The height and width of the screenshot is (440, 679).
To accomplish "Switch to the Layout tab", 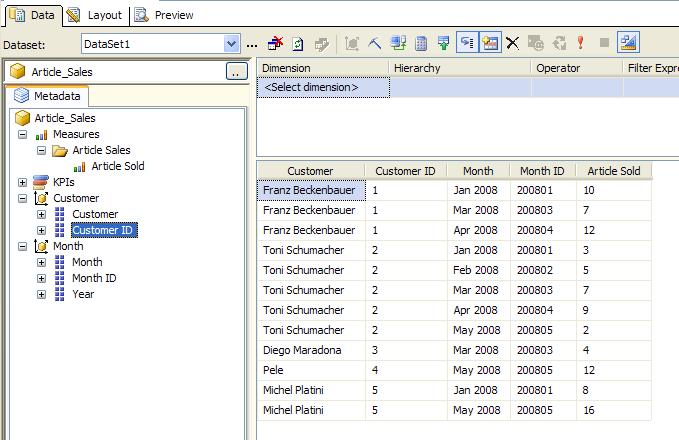I will (96, 15).
